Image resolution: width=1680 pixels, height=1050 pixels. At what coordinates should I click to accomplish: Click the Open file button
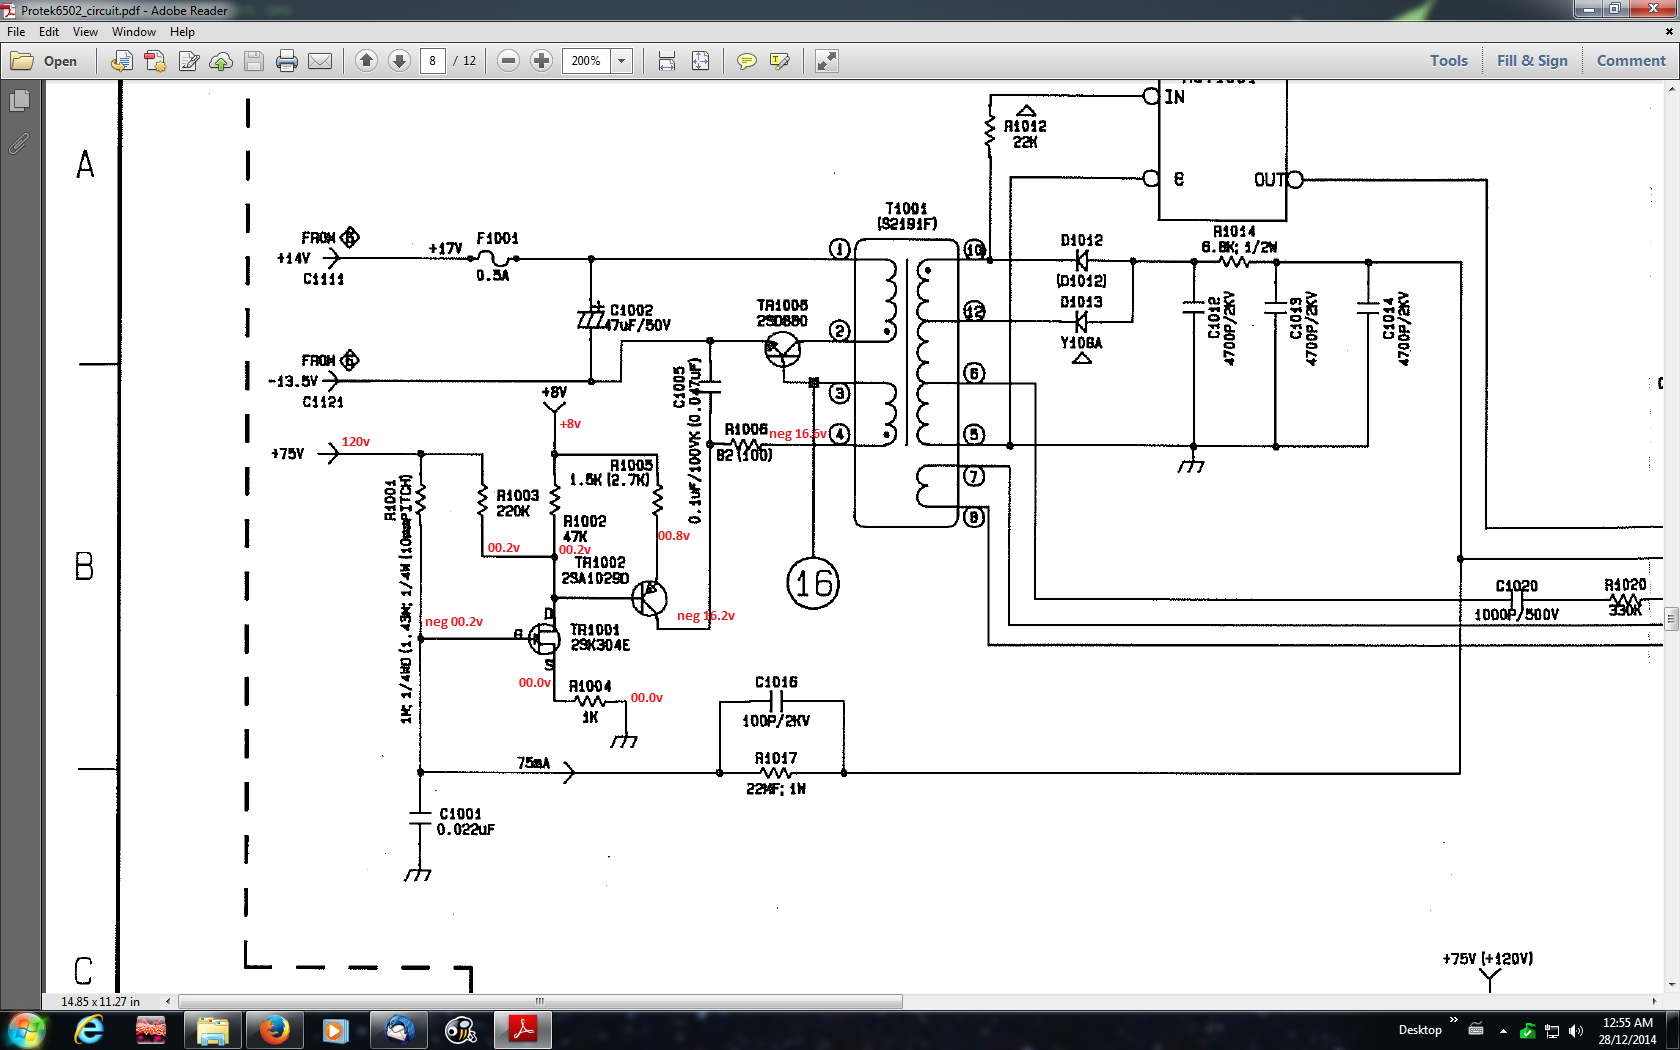click(44, 61)
